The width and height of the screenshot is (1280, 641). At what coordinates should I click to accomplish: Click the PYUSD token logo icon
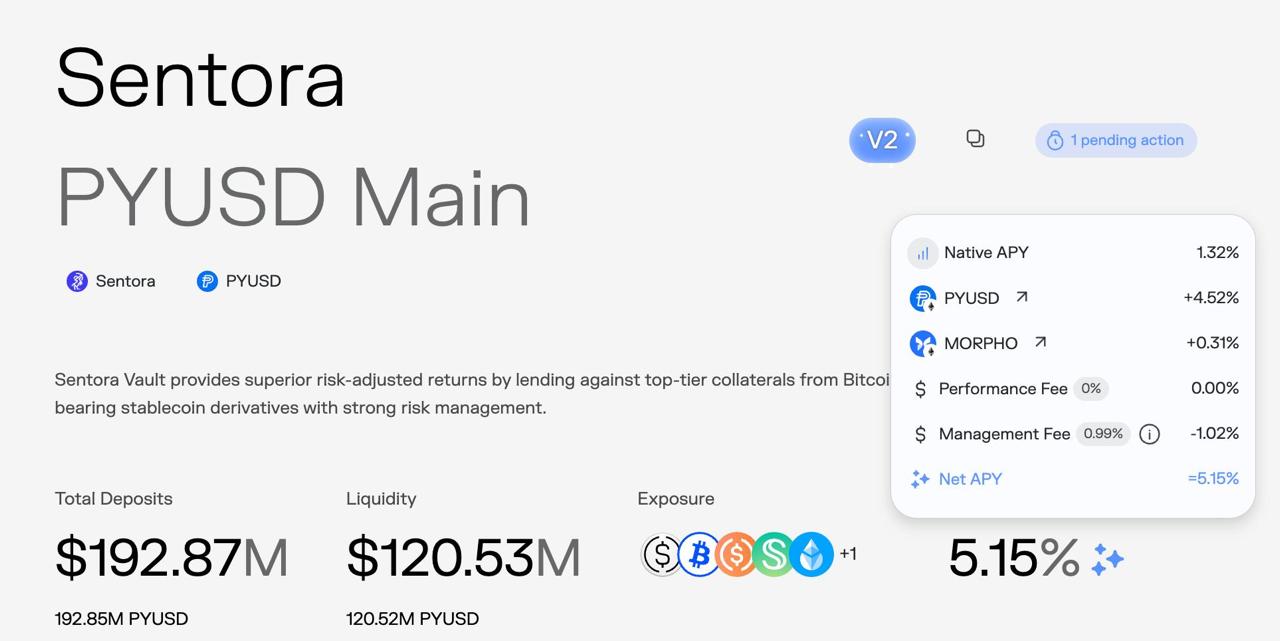[207, 281]
